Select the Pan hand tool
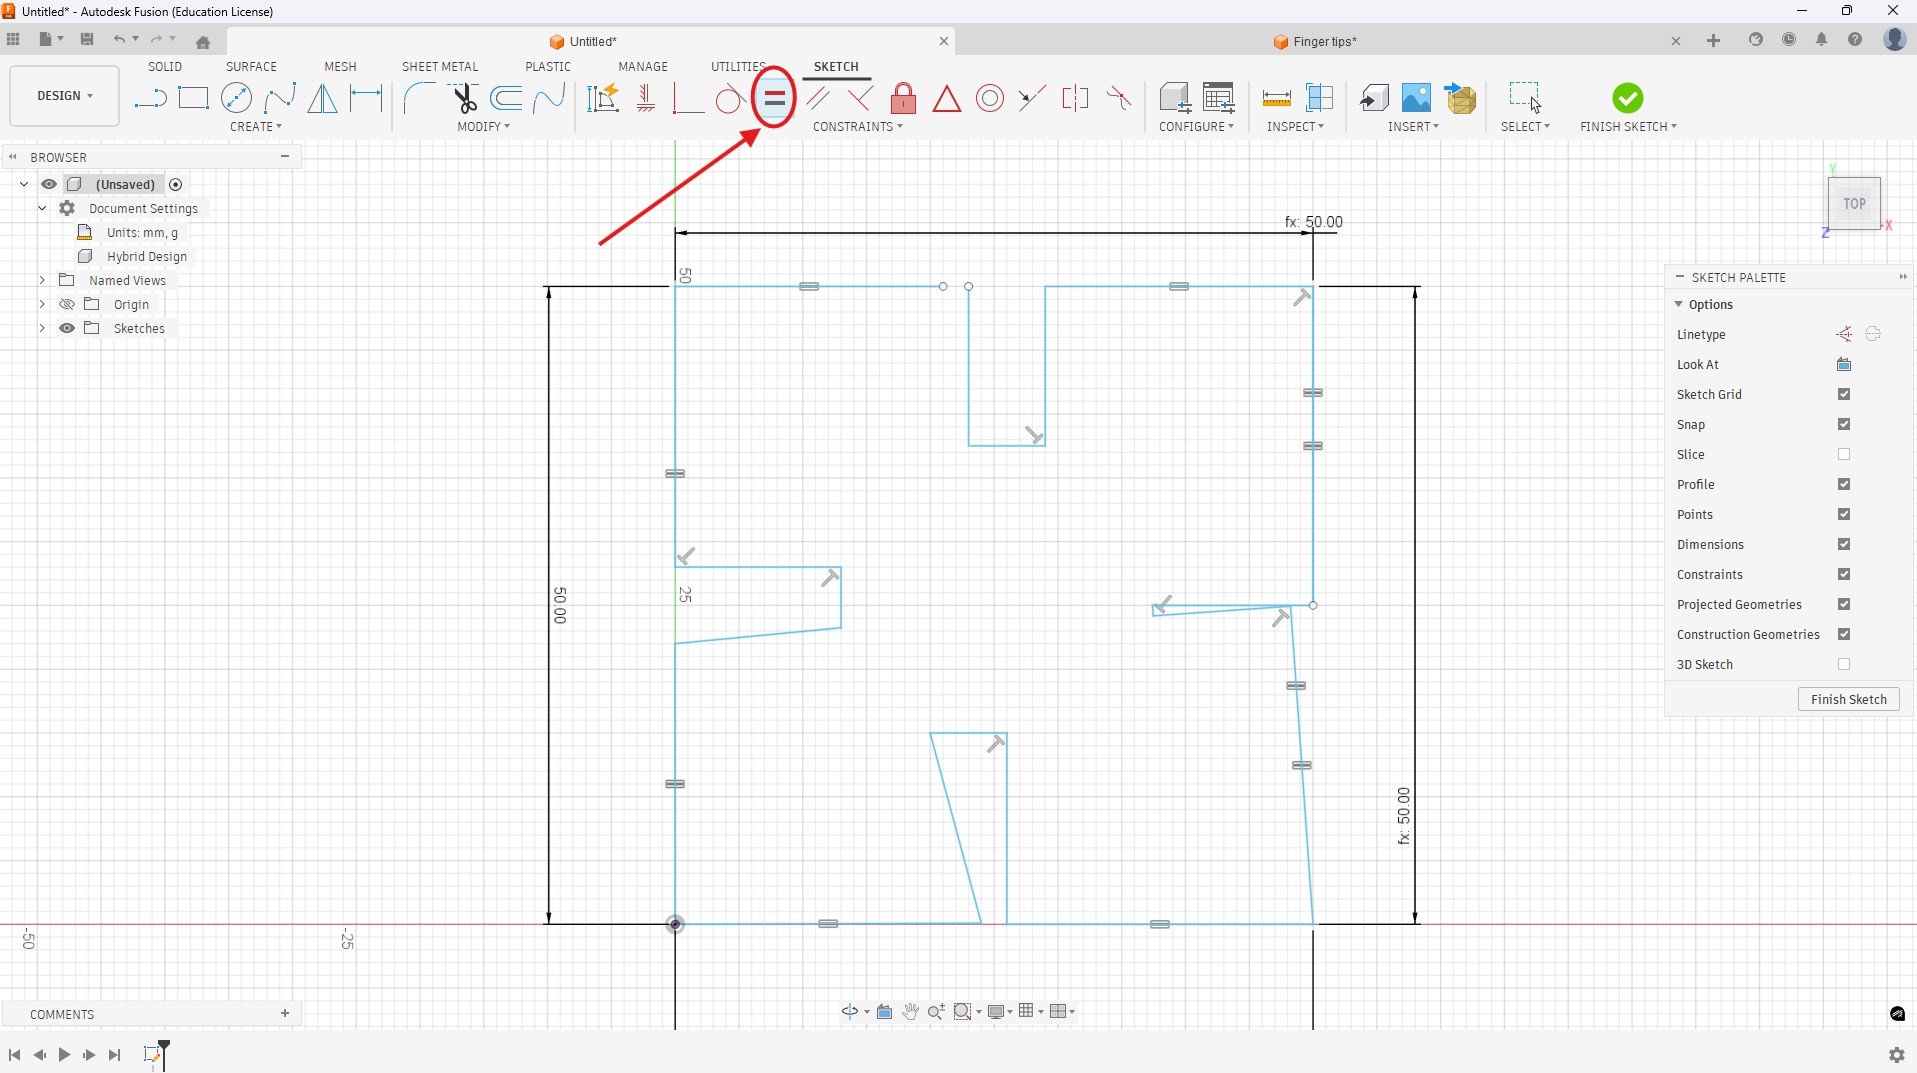1917x1073 pixels. [x=910, y=1012]
